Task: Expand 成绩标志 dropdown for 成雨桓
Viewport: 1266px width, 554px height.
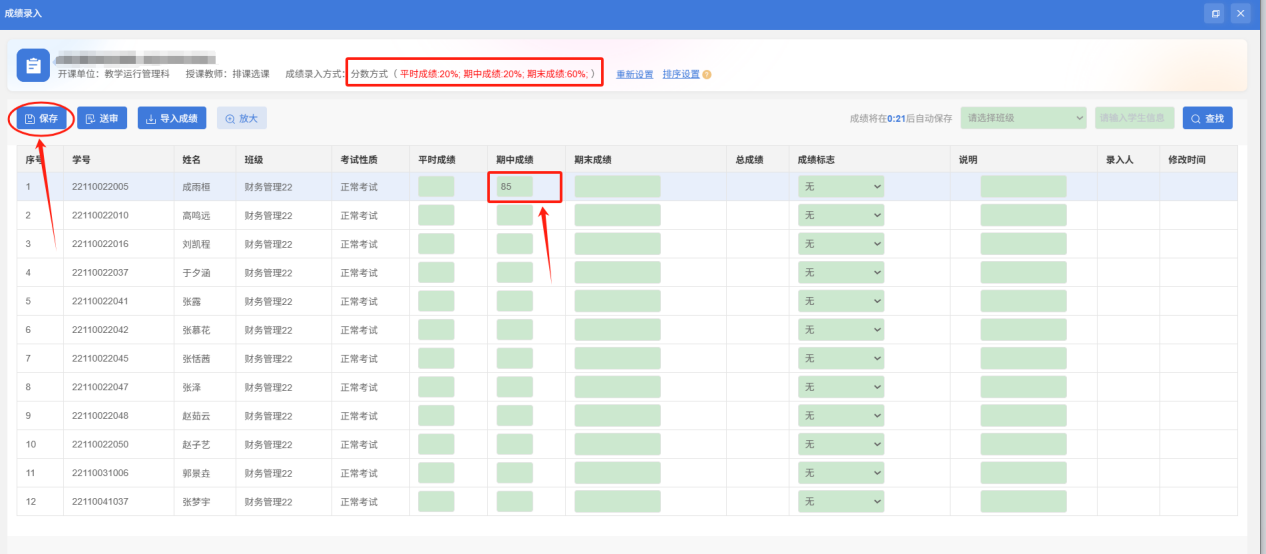Action: [x=841, y=187]
